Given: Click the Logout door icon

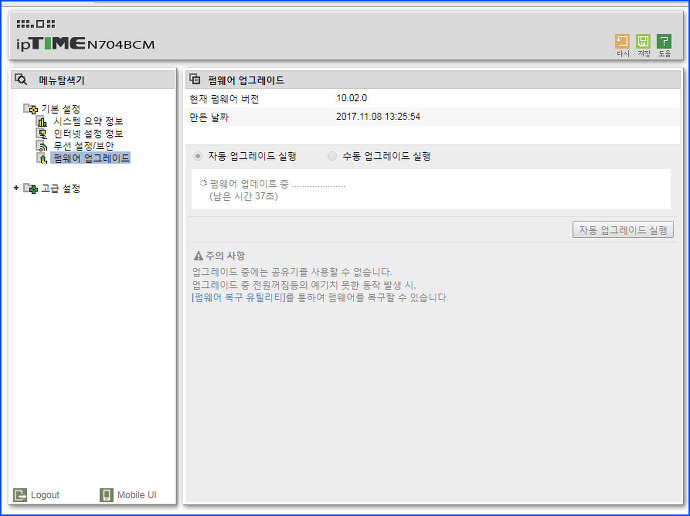Looking at the screenshot, I should (x=20, y=495).
